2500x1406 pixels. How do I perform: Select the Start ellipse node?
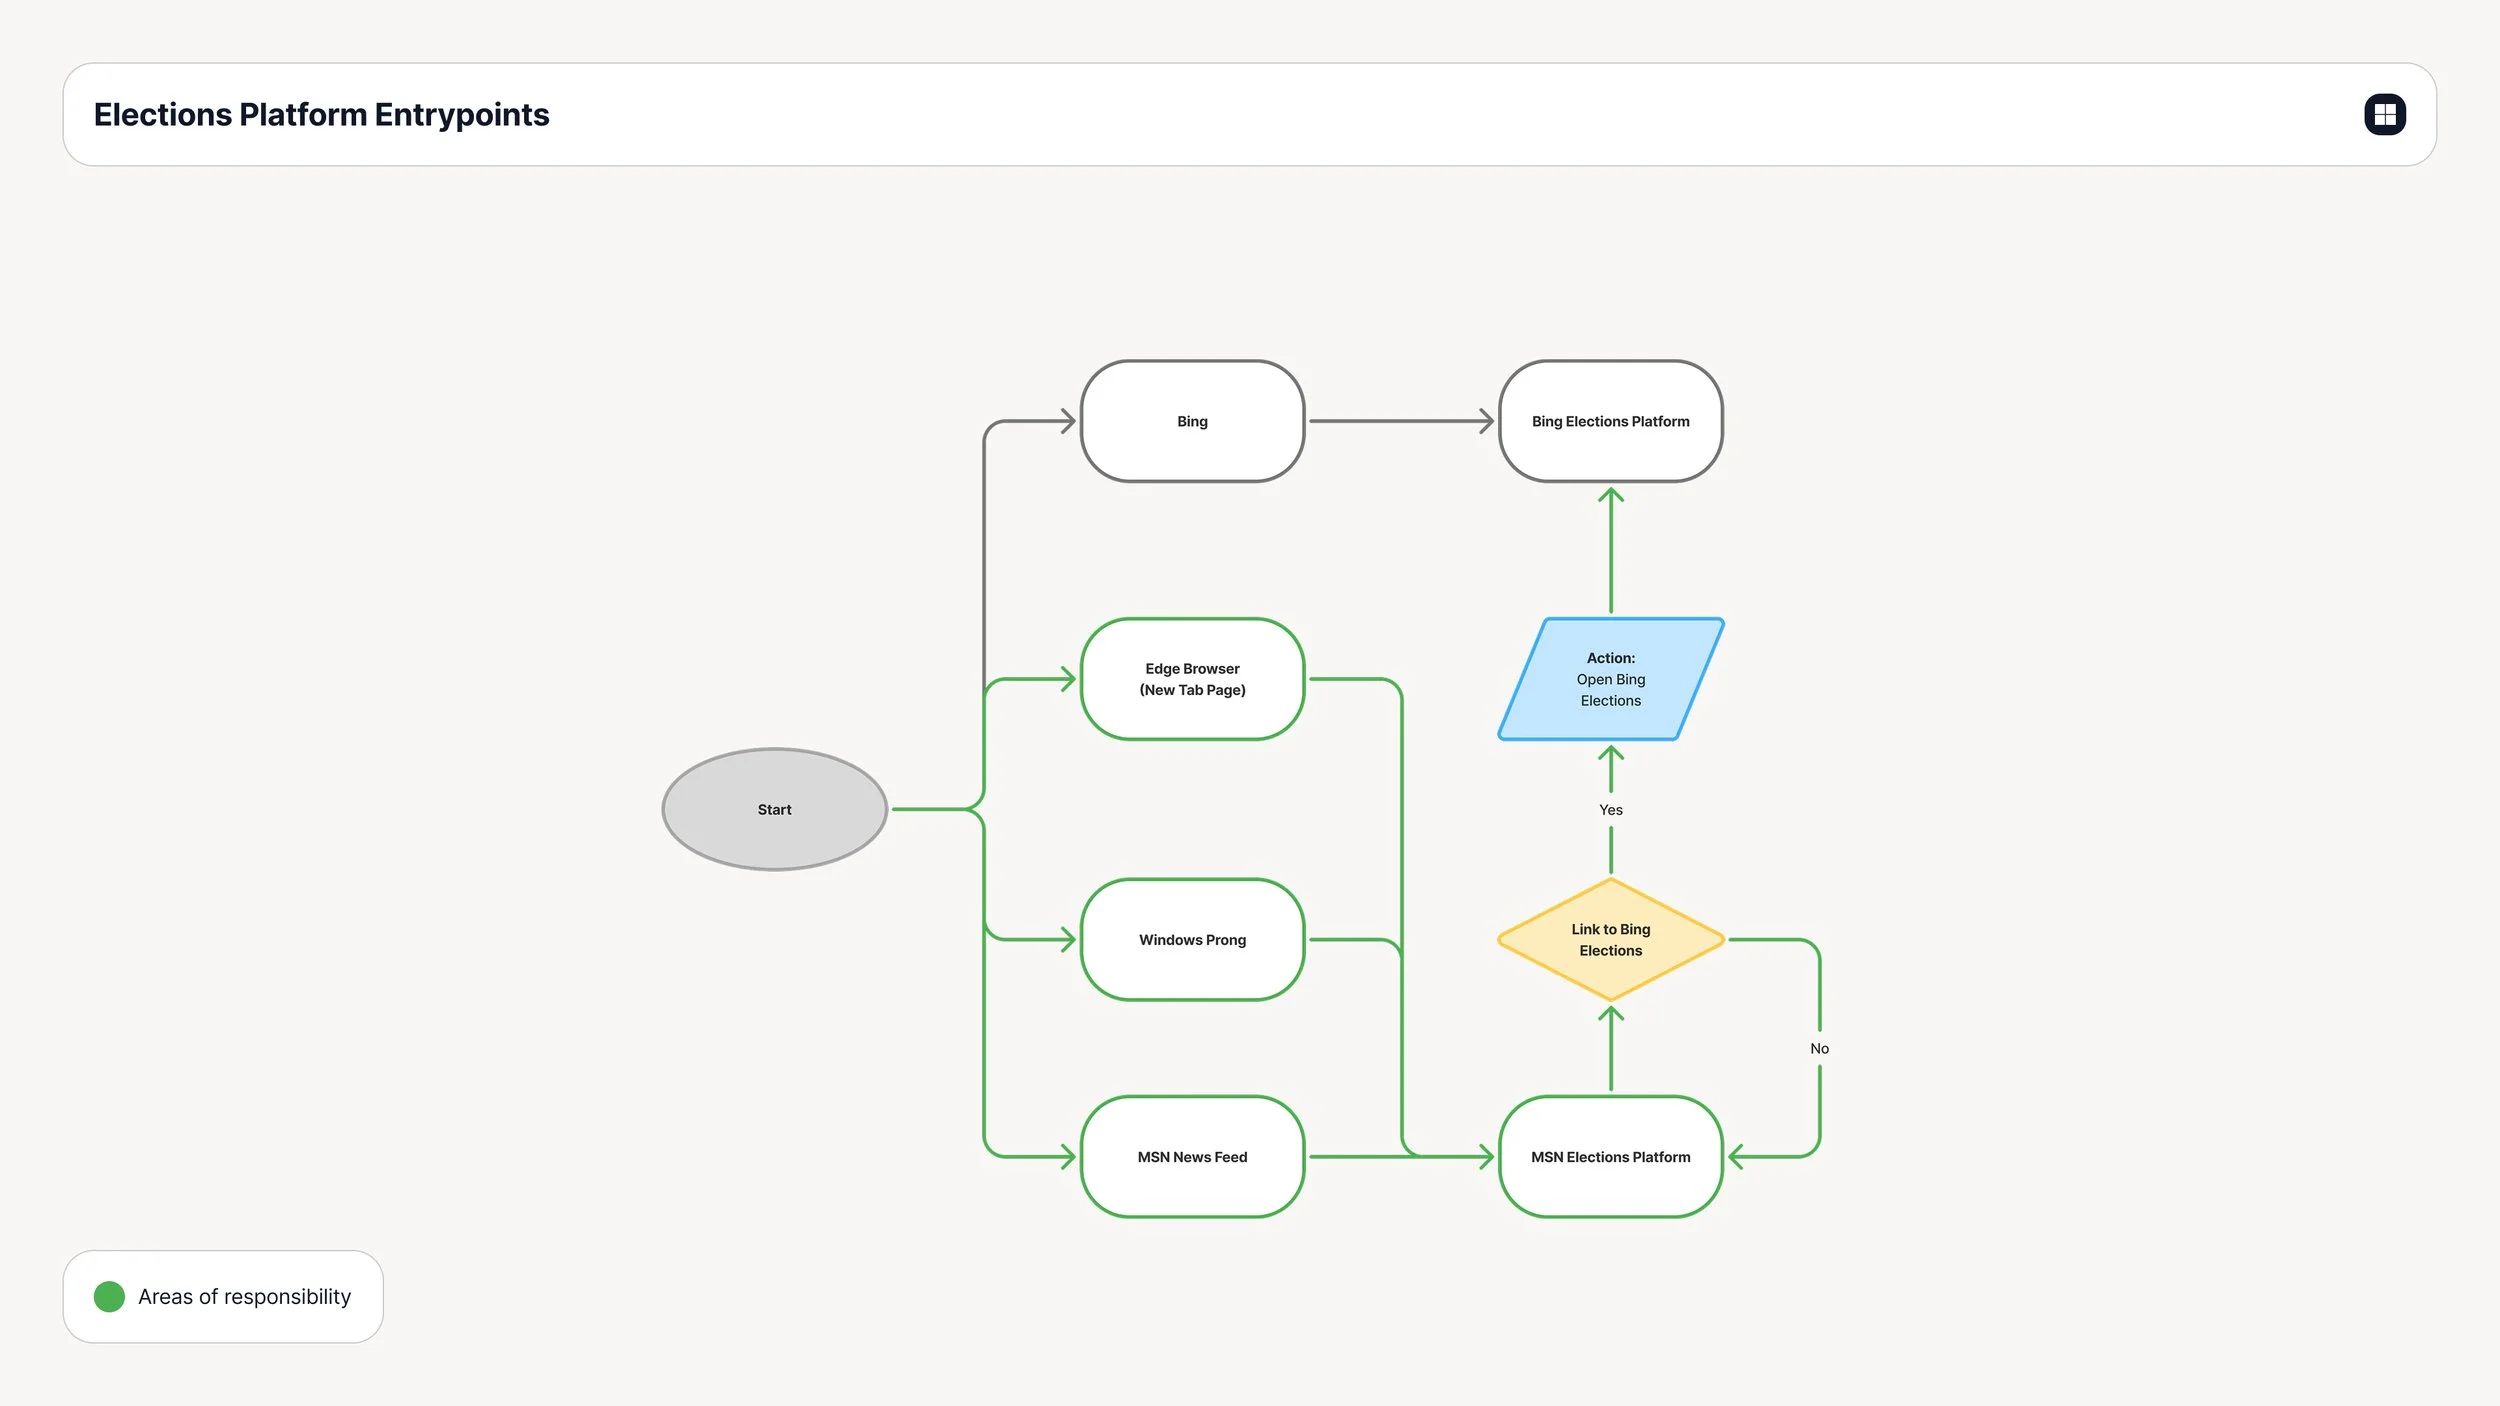pyautogui.click(x=774, y=809)
